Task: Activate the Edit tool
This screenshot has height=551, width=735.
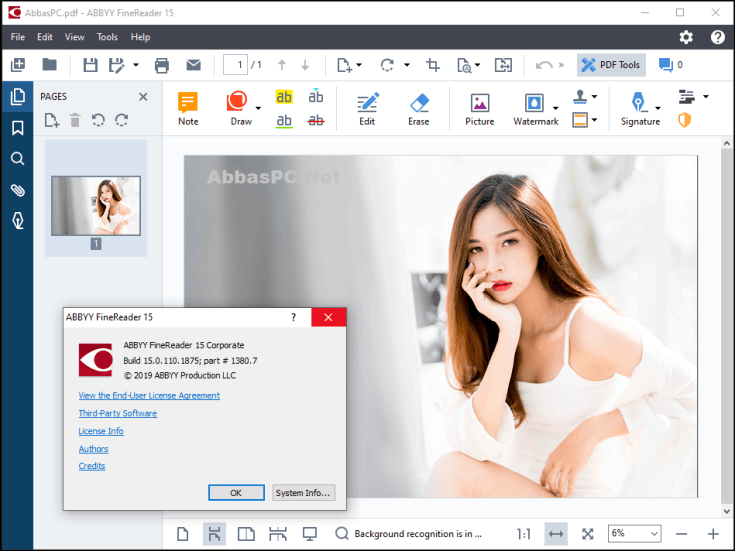Action: pyautogui.click(x=367, y=109)
